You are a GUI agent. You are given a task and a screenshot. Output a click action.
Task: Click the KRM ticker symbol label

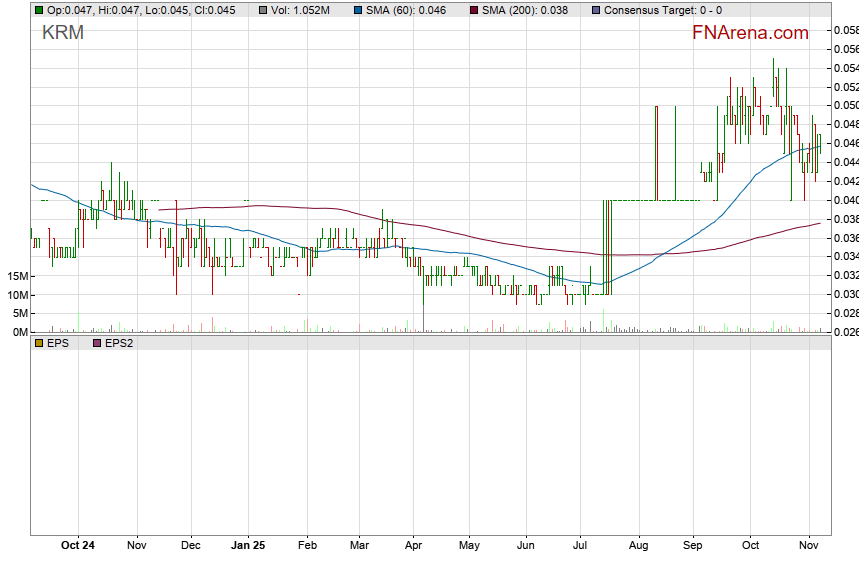click(x=63, y=33)
